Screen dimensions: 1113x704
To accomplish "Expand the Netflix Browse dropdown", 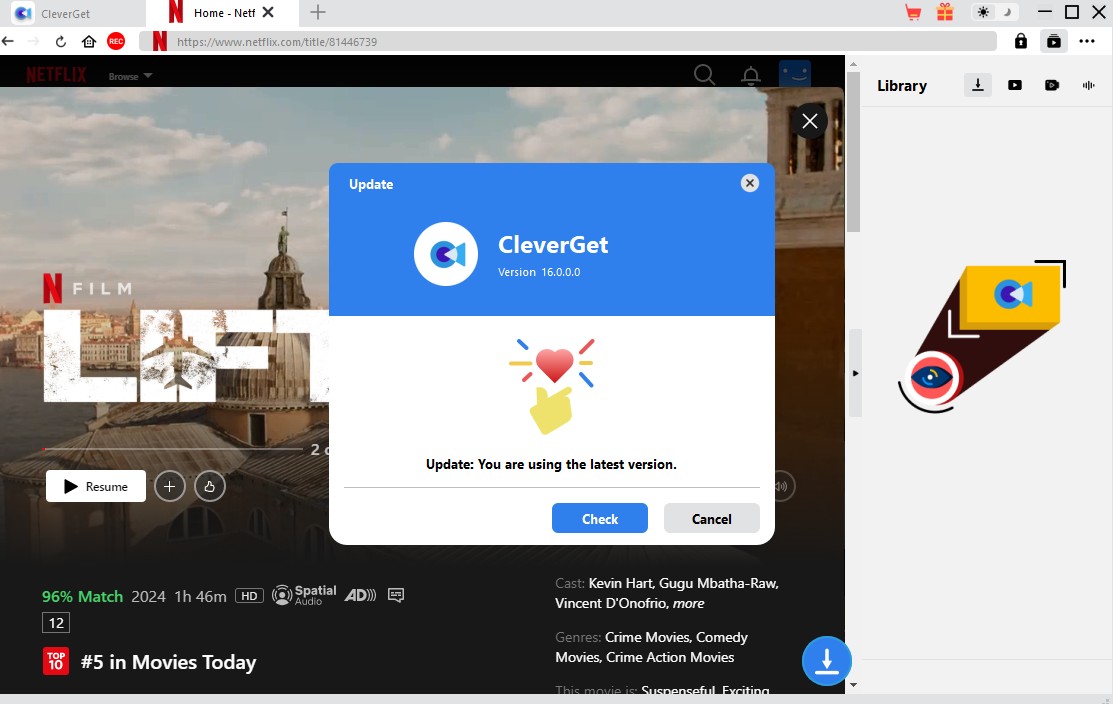I will coord(131,76).
